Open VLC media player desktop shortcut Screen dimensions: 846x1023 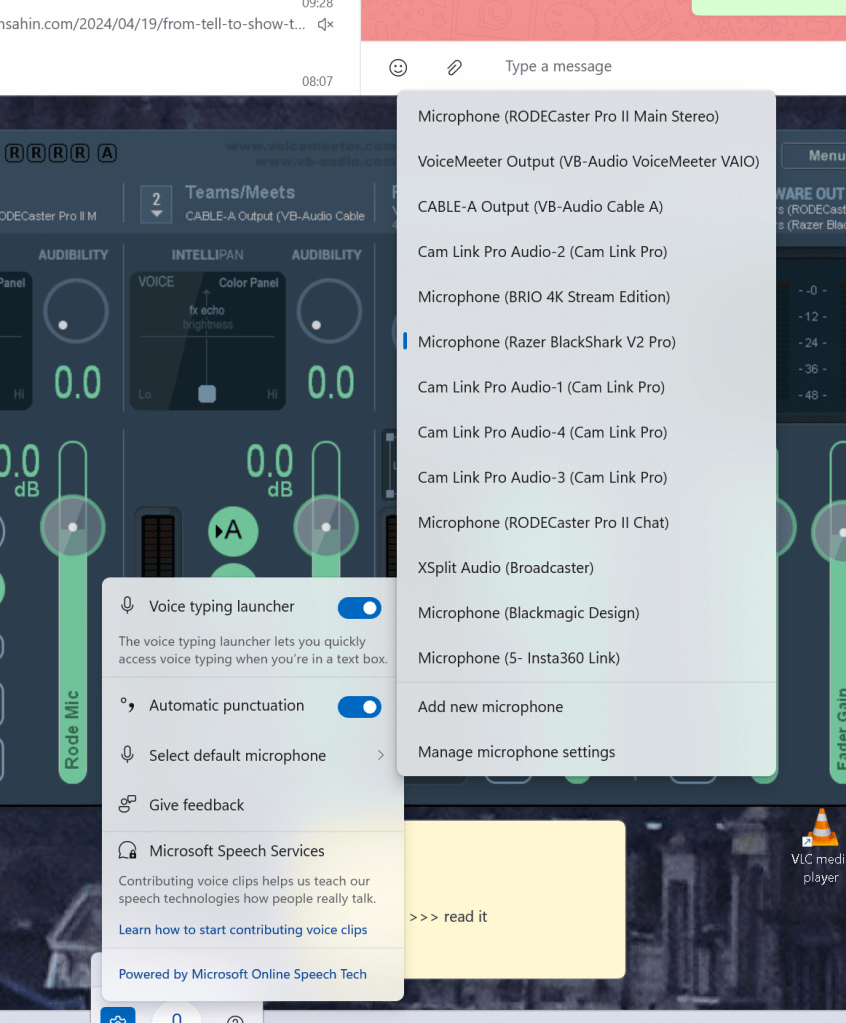tap(821, 847)
